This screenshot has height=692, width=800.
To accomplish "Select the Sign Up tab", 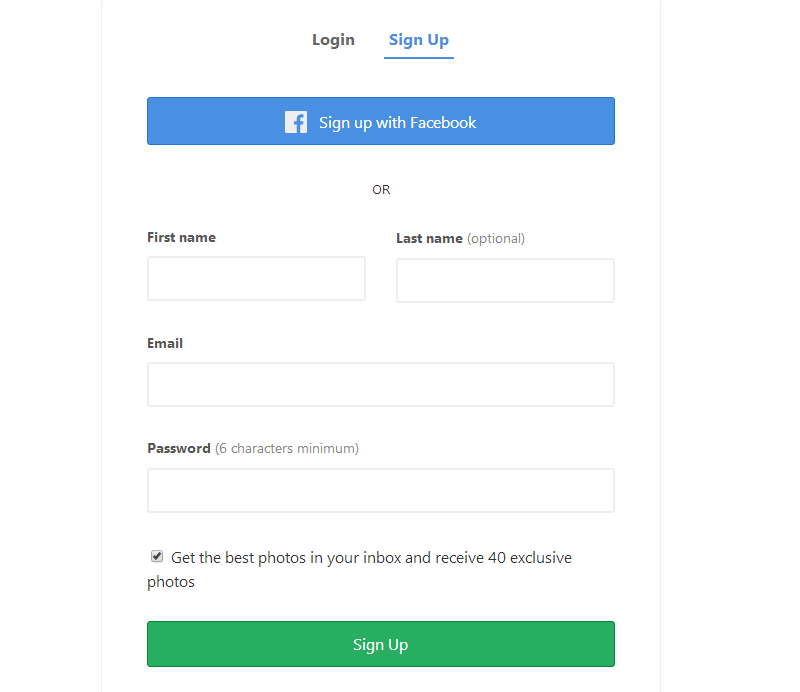I will click(x=419, y=40).
